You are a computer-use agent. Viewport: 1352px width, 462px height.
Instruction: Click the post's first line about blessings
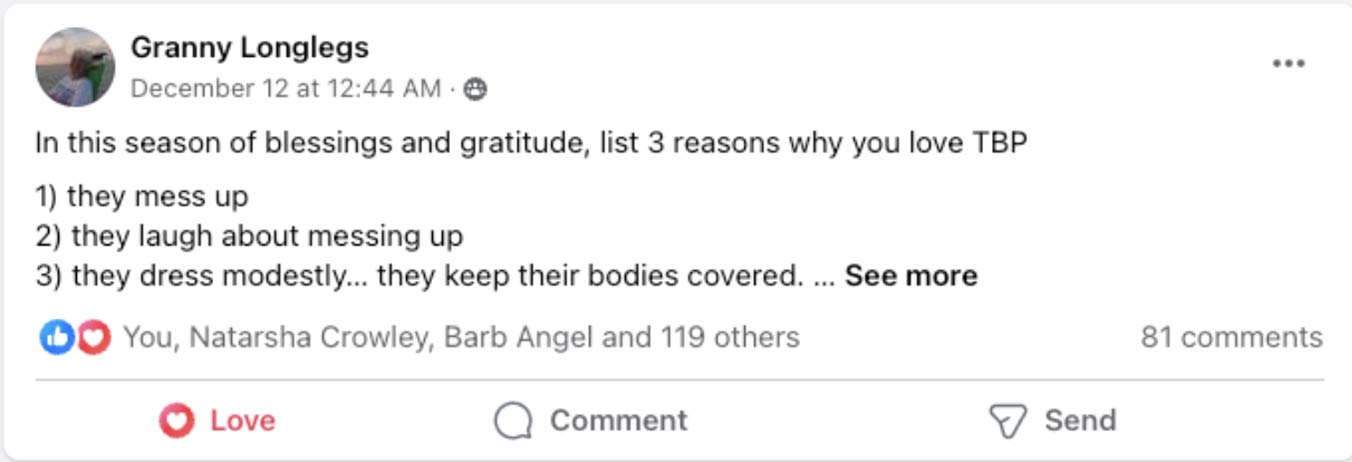click(531, 143)
